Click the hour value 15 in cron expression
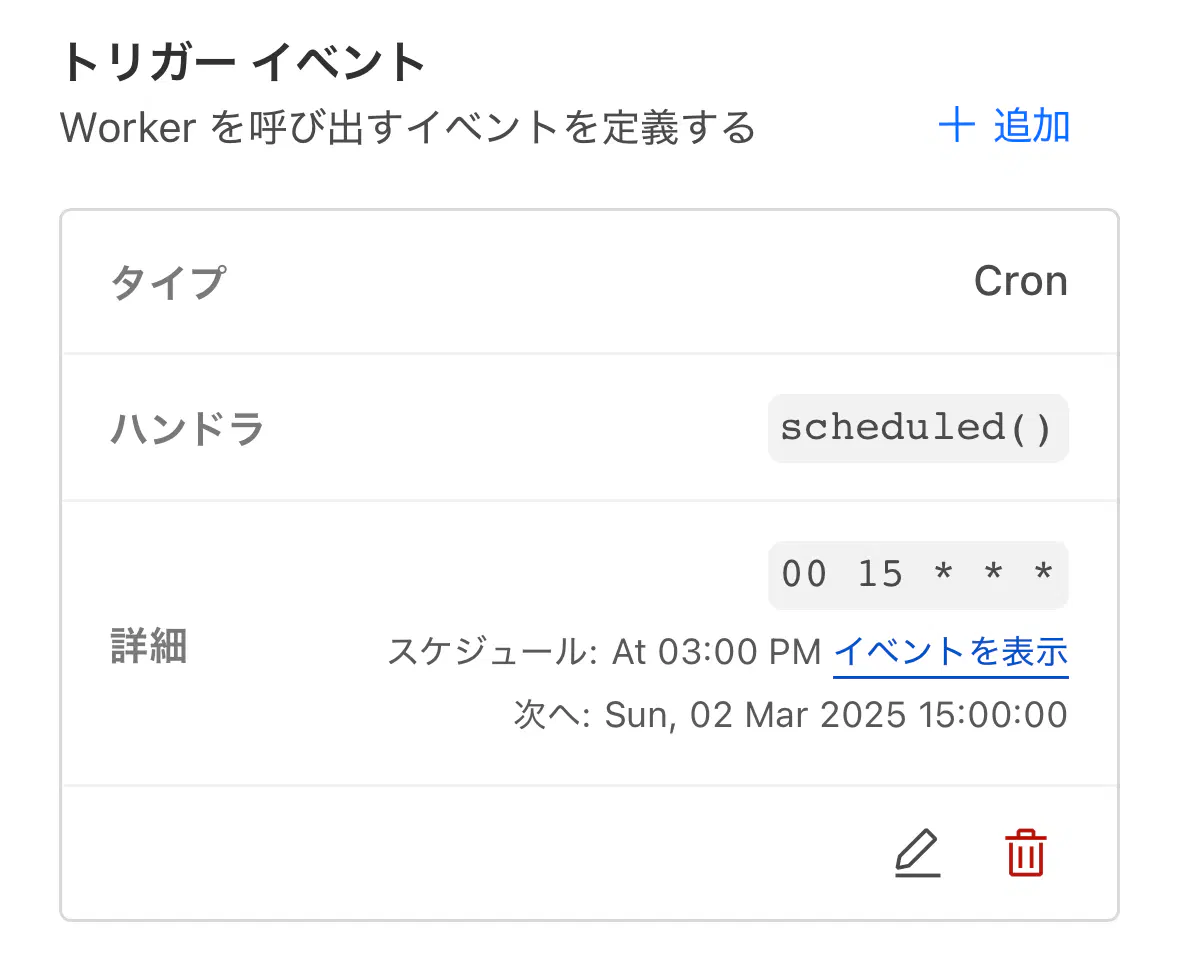Screen dimensions: 1179x956 pos(880,574)
